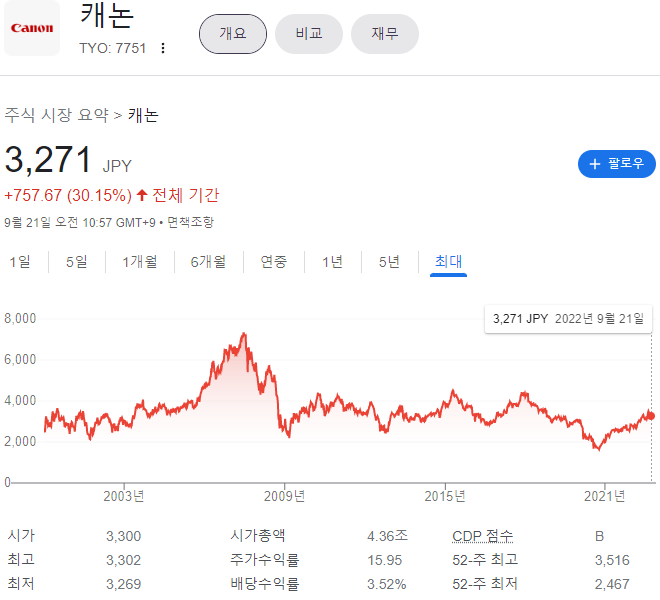Click the red endpoint dot on the chart
The image size is (660, 600).
(x=651, y=416)
